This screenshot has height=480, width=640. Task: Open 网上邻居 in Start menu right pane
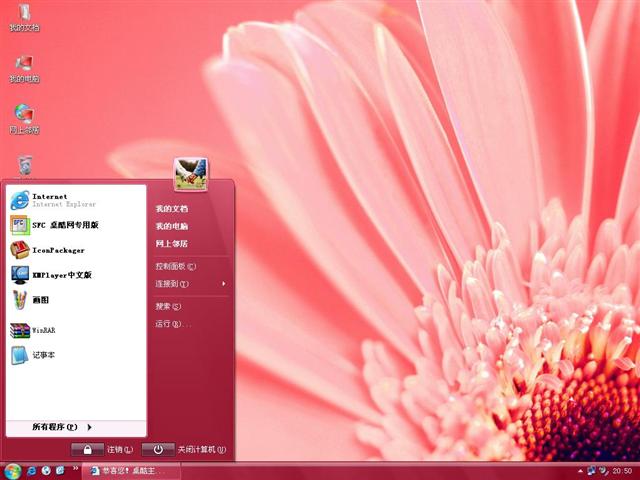(x=172, y=244)
